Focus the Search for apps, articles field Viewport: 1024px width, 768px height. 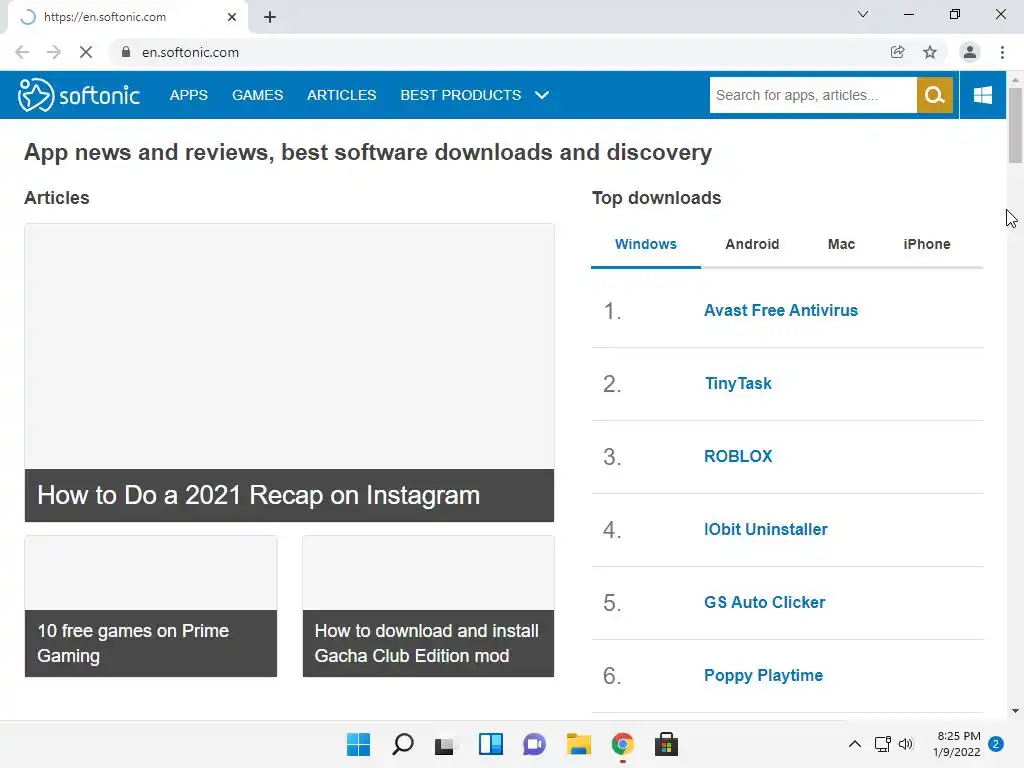coord(813,95)
